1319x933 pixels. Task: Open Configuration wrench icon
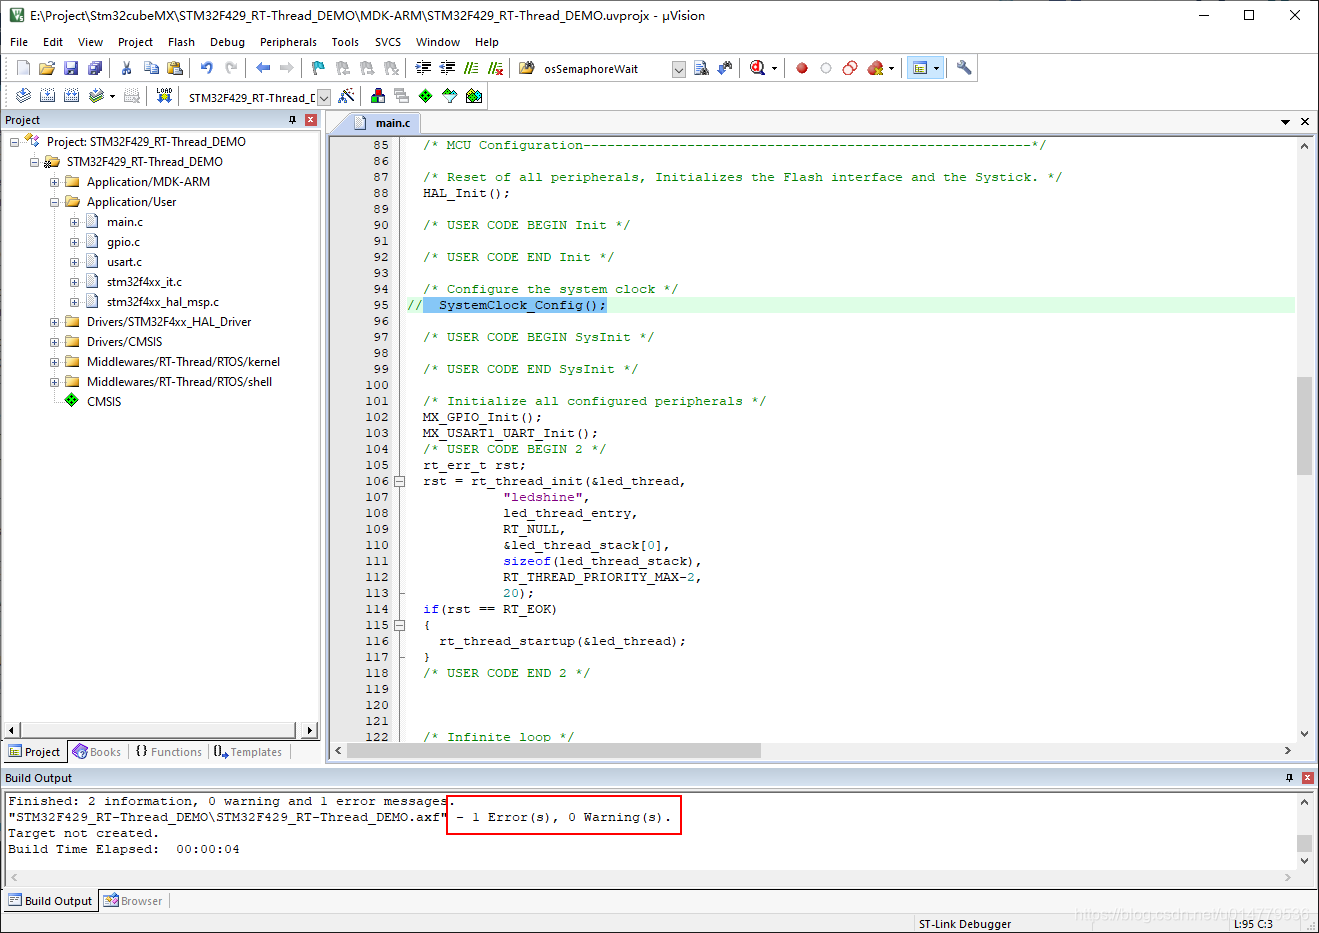point(964,68)
